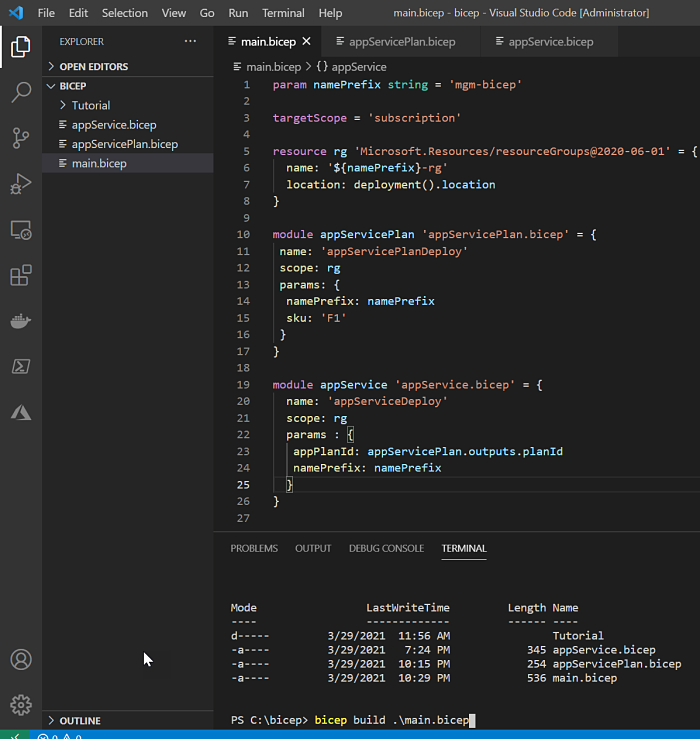Viewport: 700px width, 739px height.
Task: Open the Azure view icon
Action: [21, 412]
